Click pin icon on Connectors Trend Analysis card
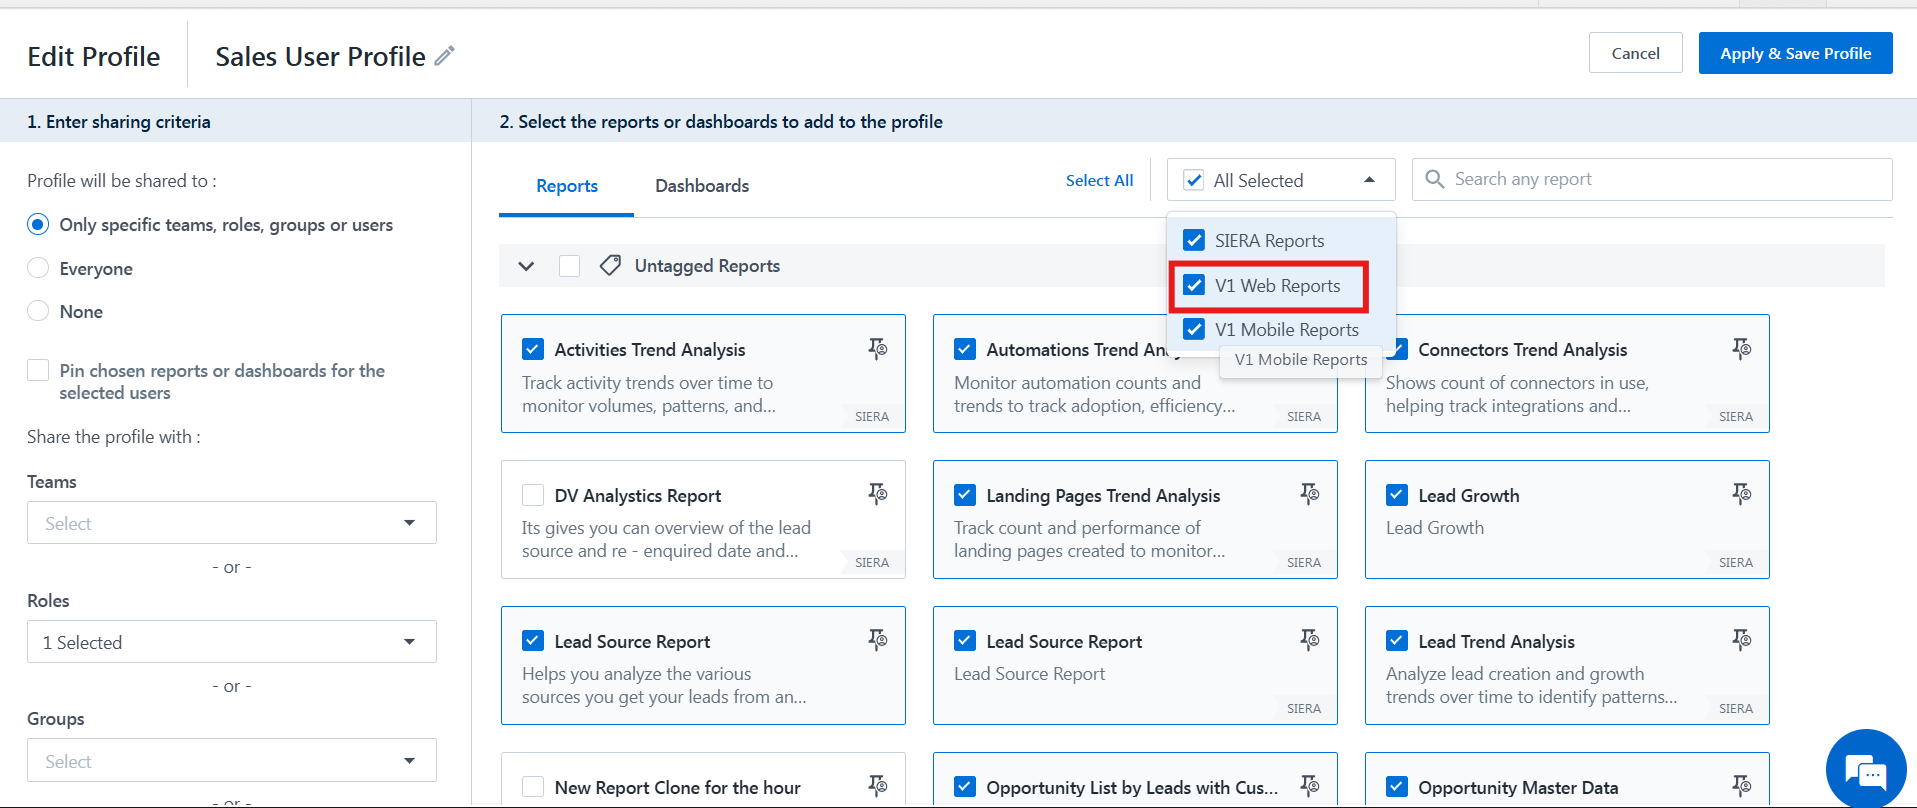The width and height of the screenshot is (1917, 808). coord(1741,348)
